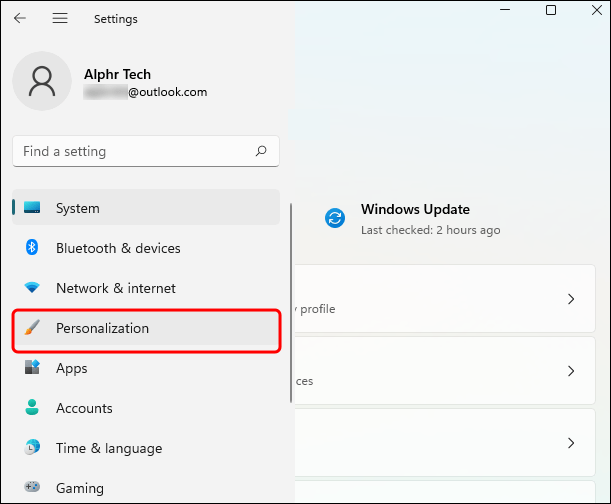Viewport: 611px width, 504px height.
Task: Open the hamburger navigation menu
Action: click(x=60, y=18)
